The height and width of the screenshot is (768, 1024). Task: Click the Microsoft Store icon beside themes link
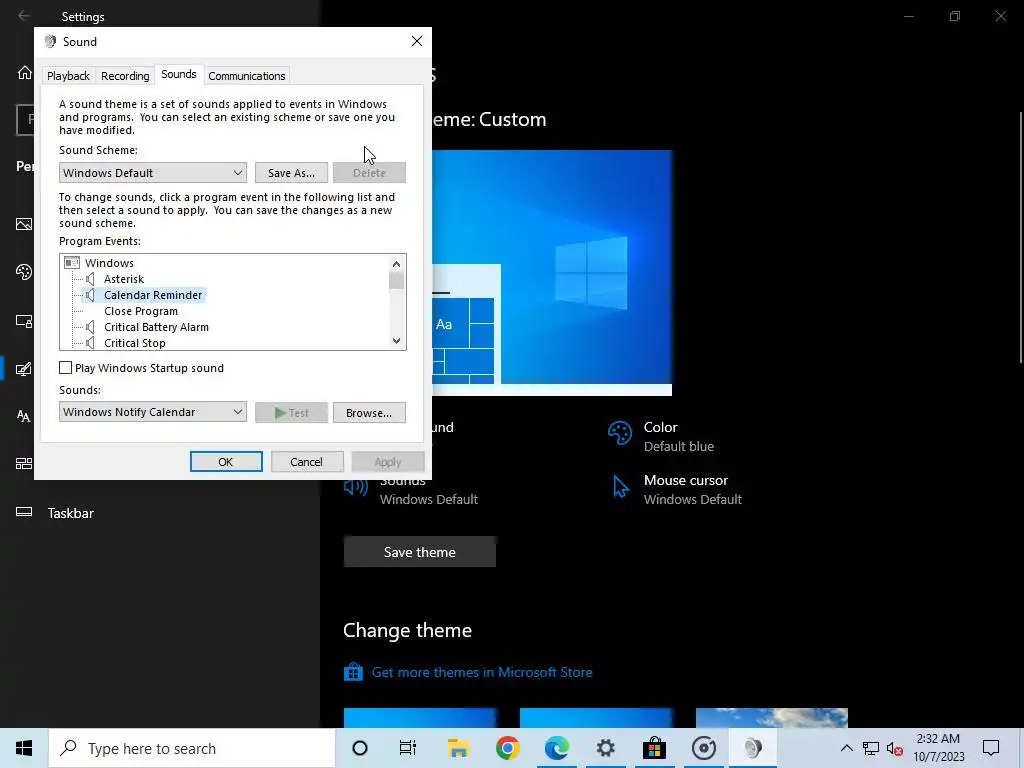353,672
